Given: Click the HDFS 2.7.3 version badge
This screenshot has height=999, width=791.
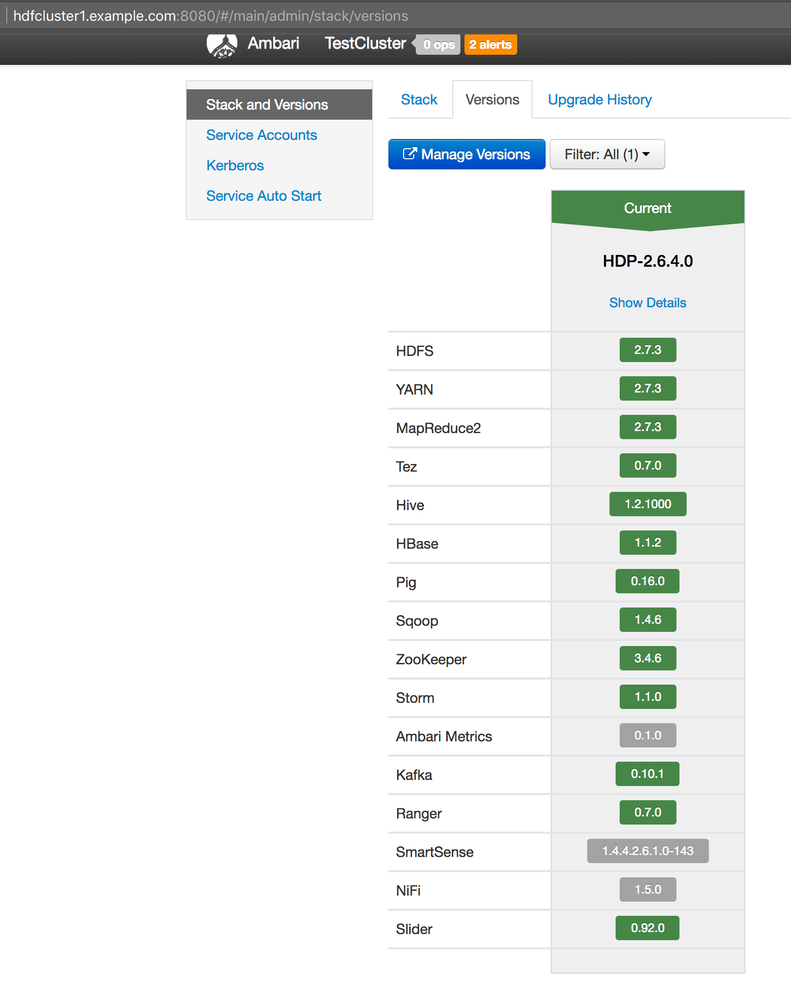Looking at the screenshot, I should pos(648,350).
